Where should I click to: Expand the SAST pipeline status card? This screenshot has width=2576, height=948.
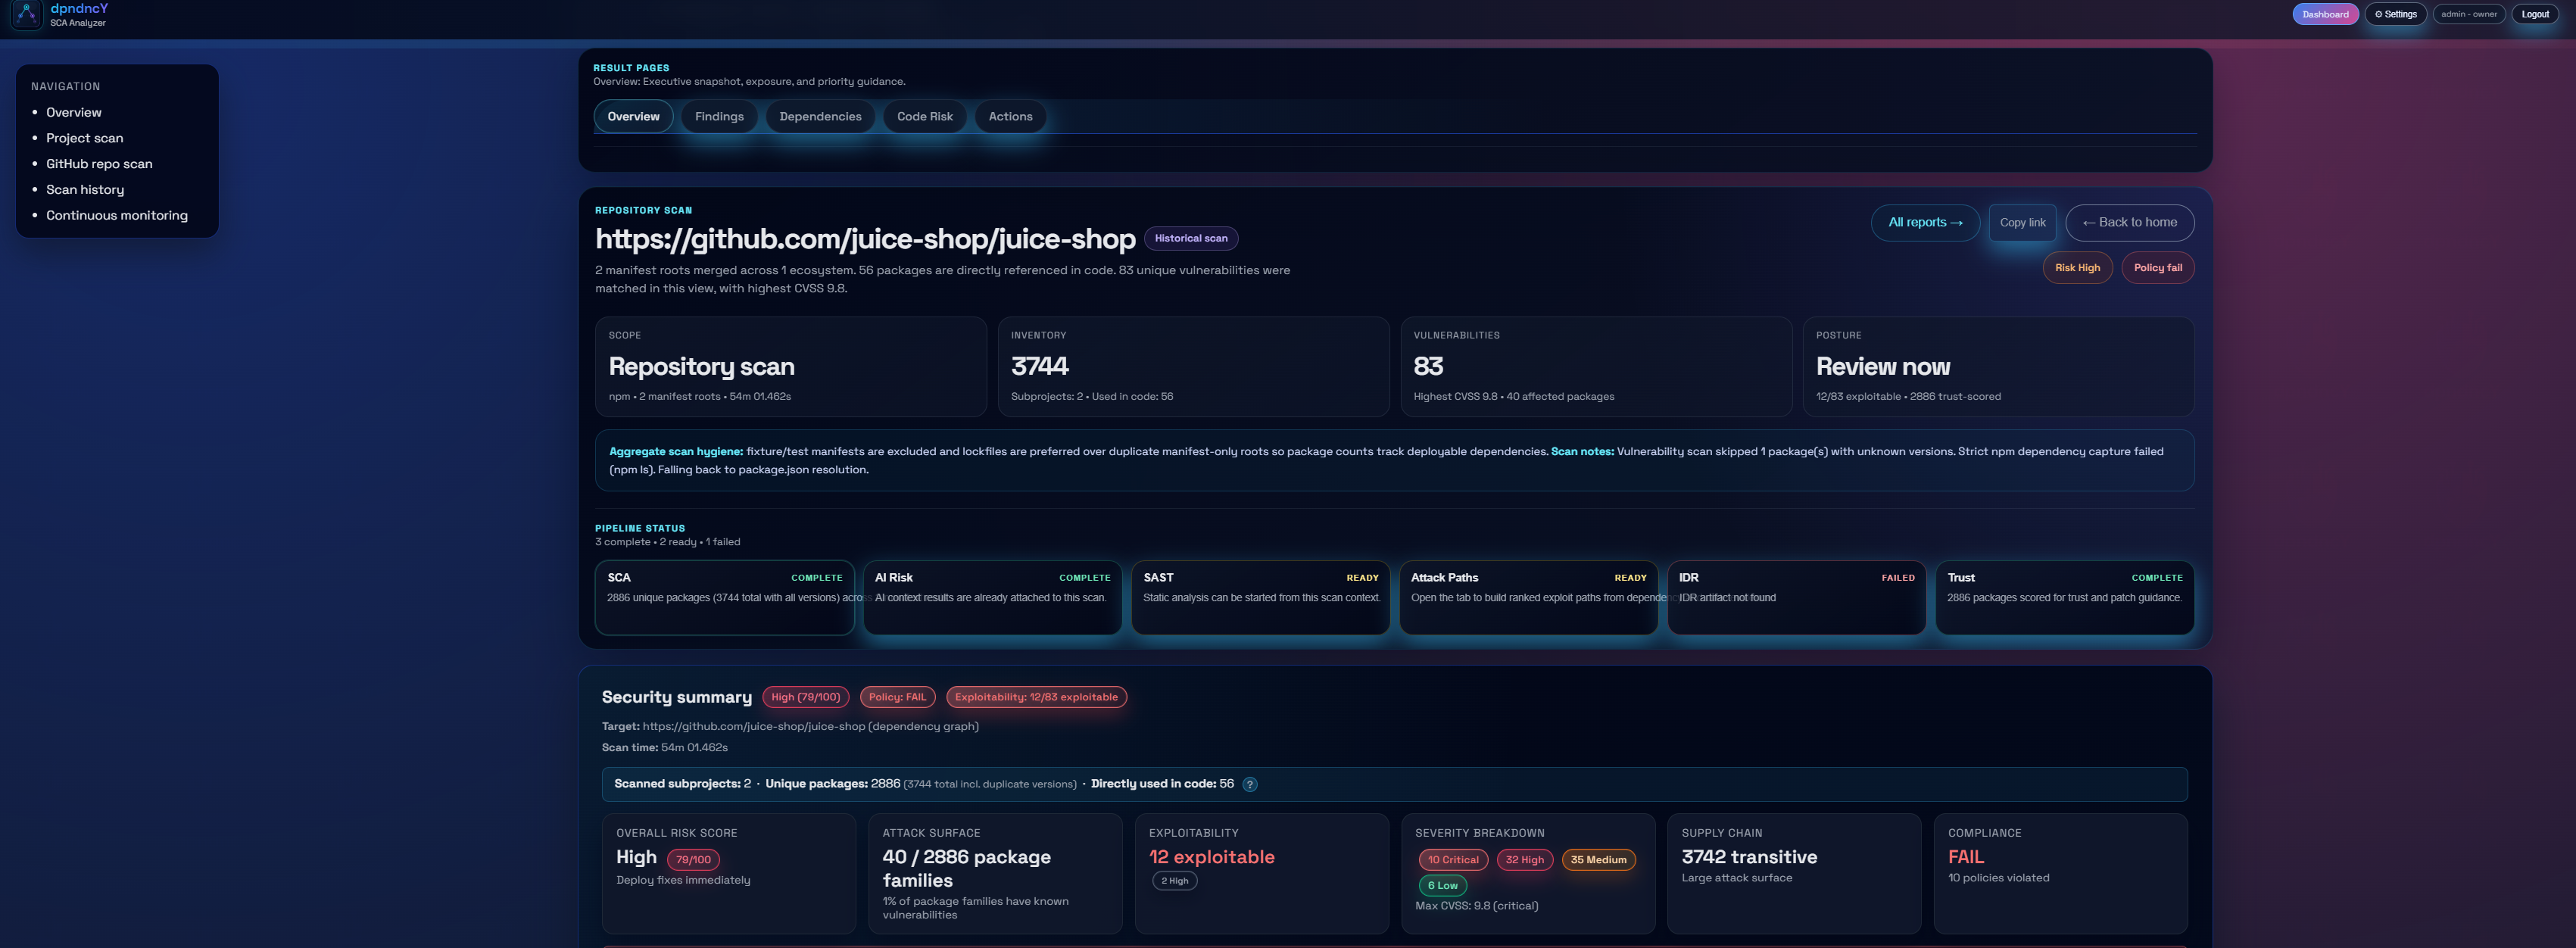pyautogui.click(x=1260, y=597)
